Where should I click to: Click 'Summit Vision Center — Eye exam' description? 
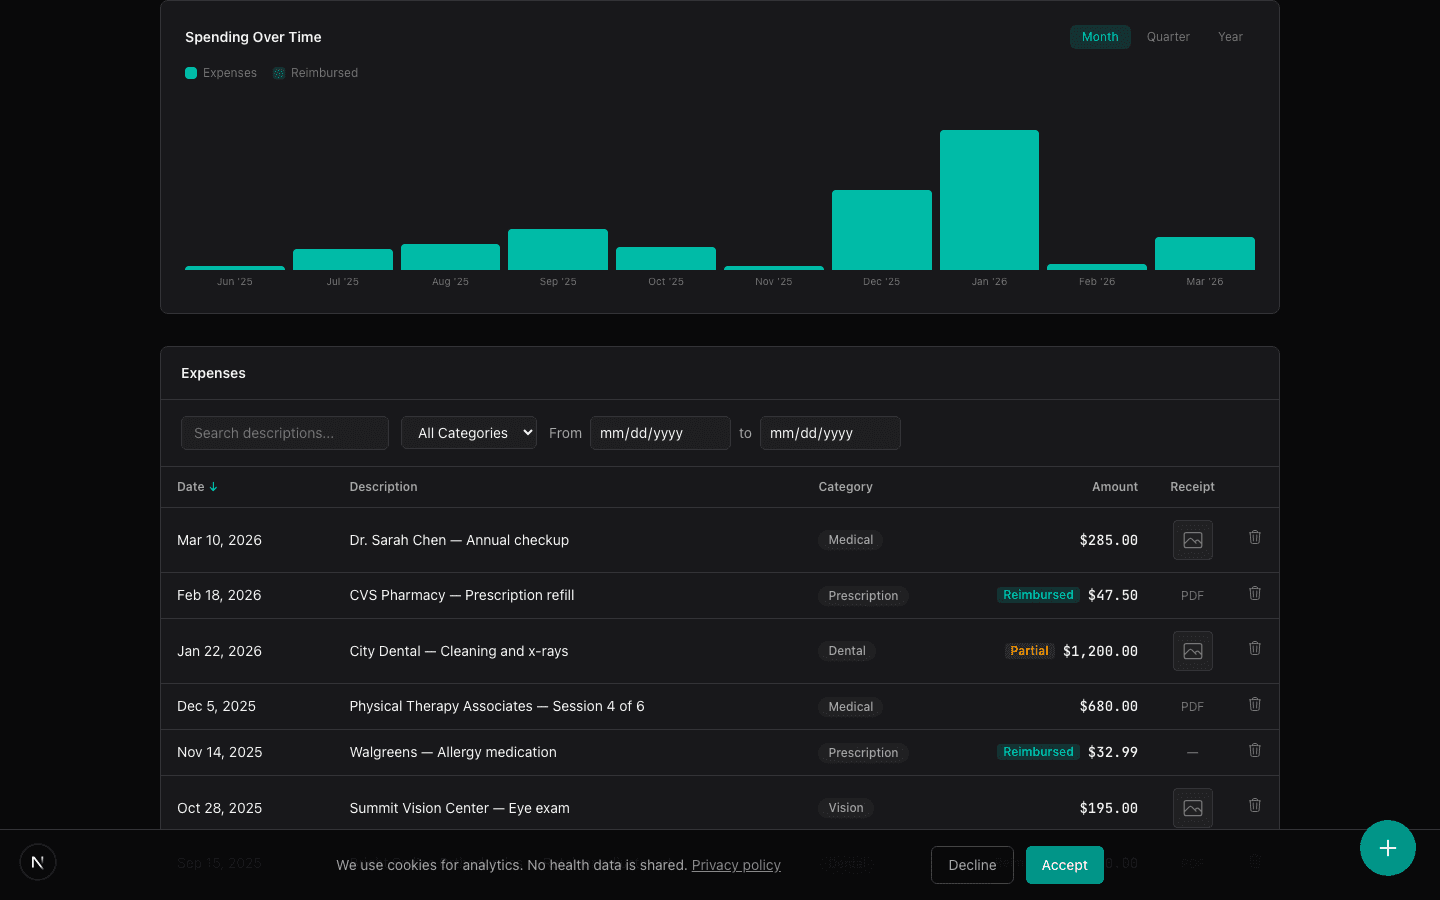[459, 808]
